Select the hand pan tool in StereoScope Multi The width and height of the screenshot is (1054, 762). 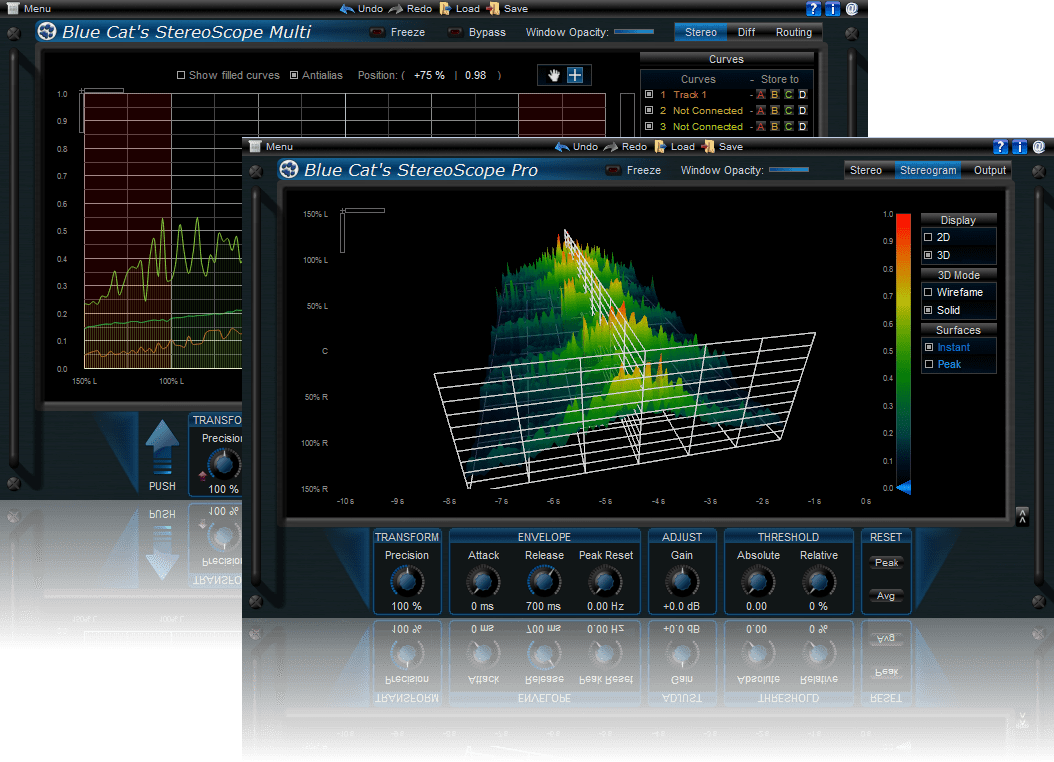coord(552,74)
